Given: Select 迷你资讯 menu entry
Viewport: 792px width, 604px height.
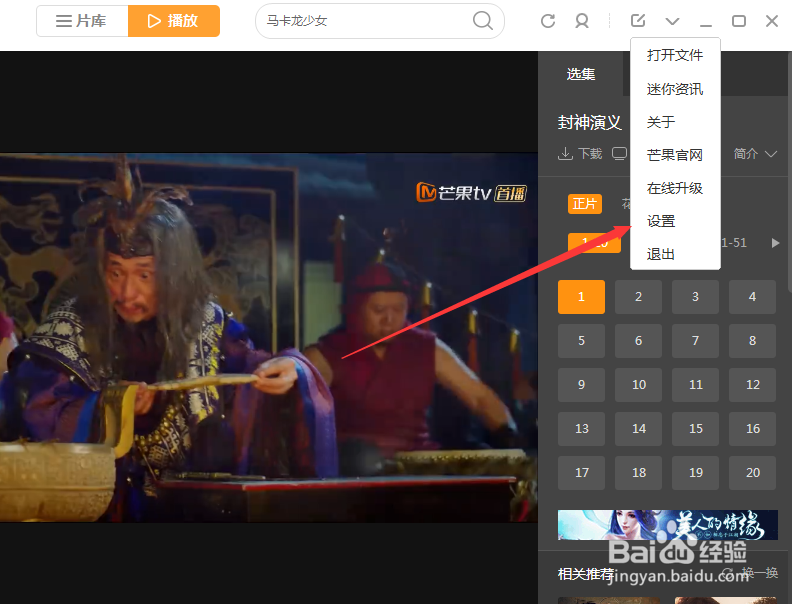Looking at the screenshot, I should pos(675,89).
